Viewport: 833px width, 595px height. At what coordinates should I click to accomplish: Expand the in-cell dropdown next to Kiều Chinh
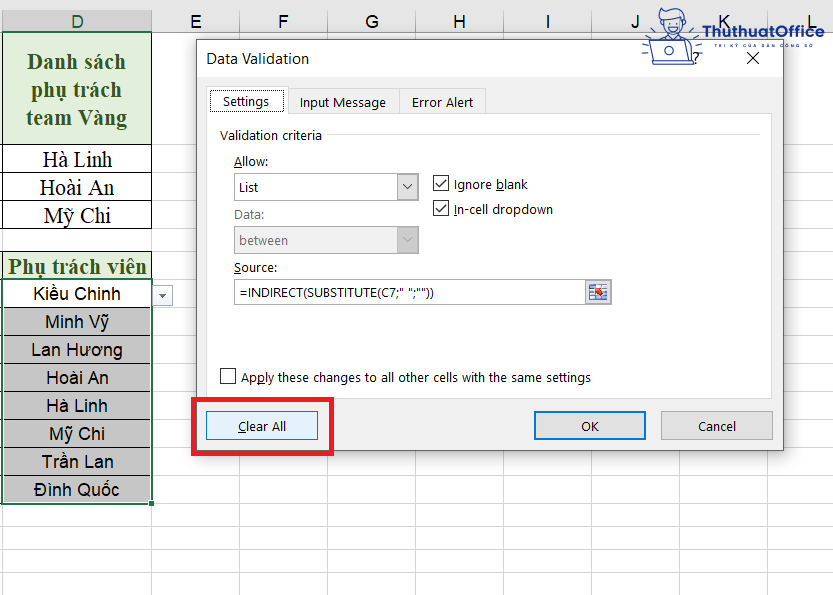[162, 296]
